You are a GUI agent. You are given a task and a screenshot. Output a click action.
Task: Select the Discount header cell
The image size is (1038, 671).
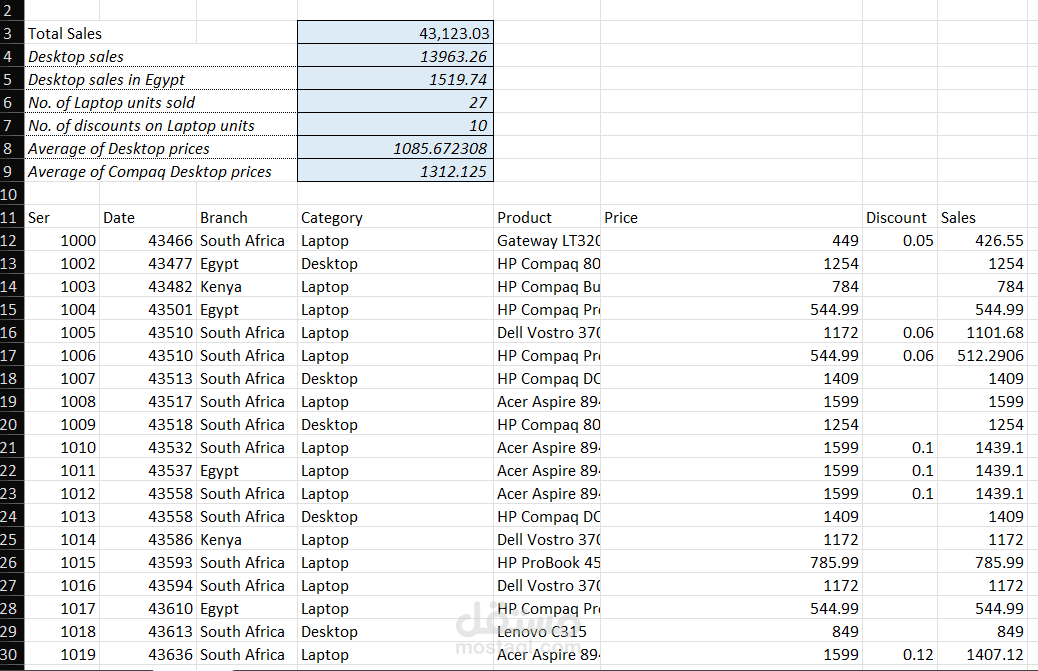[895, 217]
